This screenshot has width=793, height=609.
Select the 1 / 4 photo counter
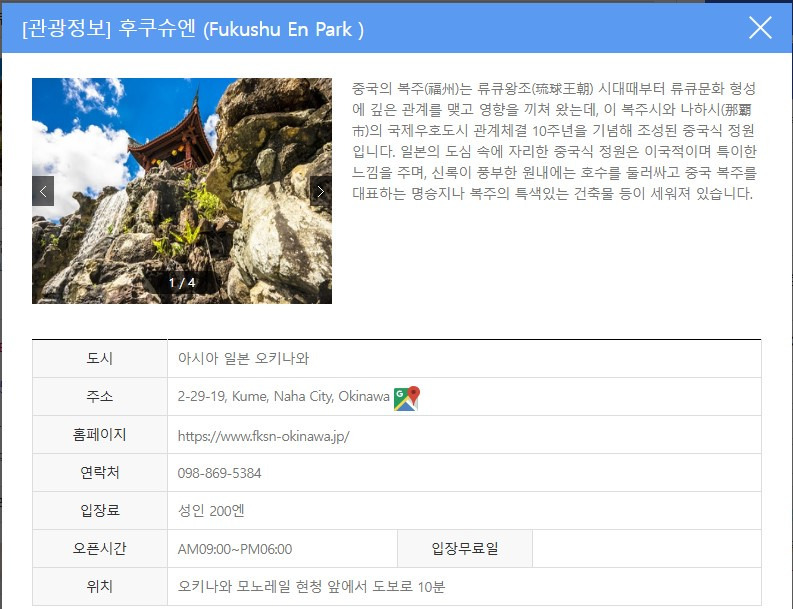coord(182,282)
